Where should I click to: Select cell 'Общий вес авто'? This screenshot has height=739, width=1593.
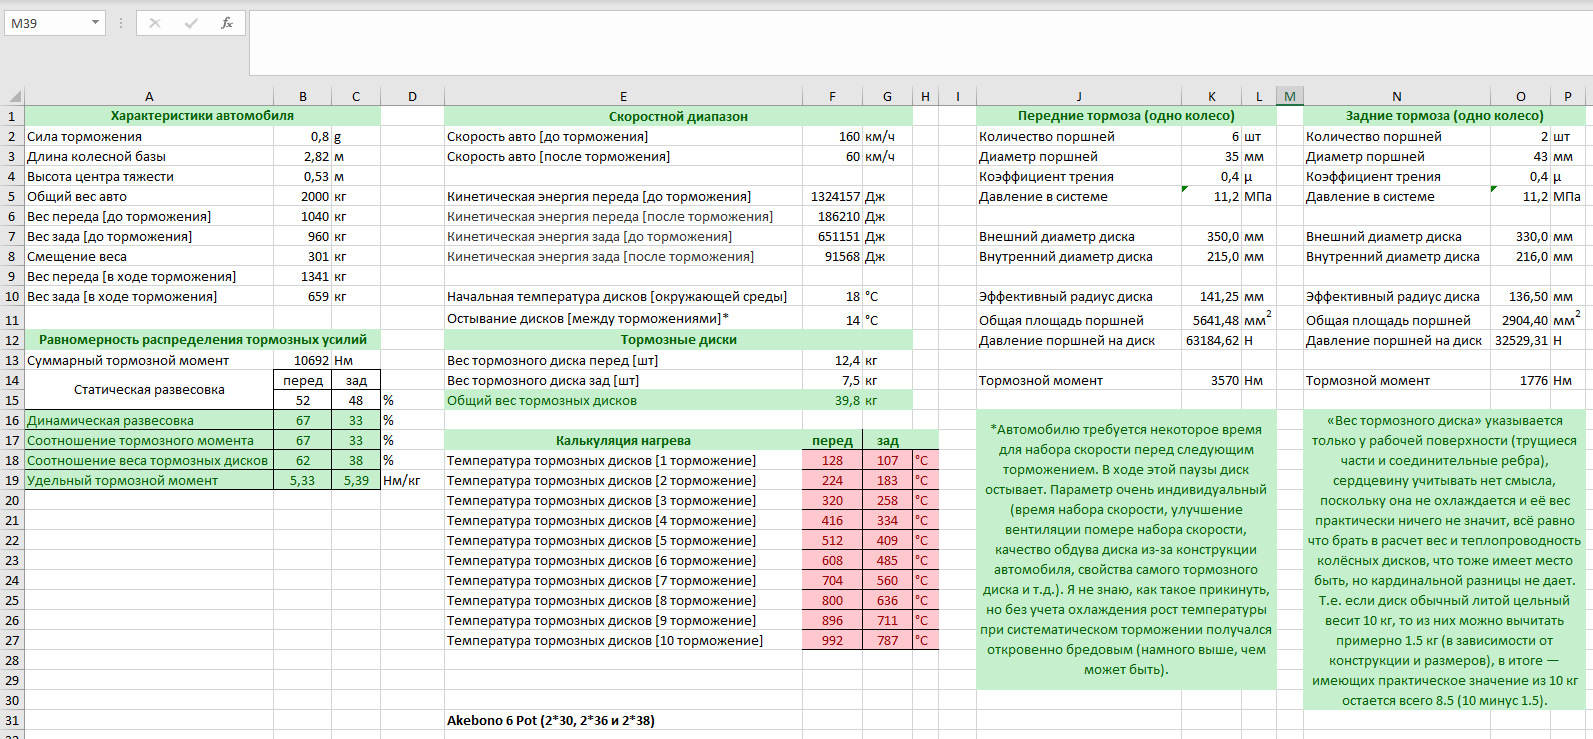click(149, 196)
